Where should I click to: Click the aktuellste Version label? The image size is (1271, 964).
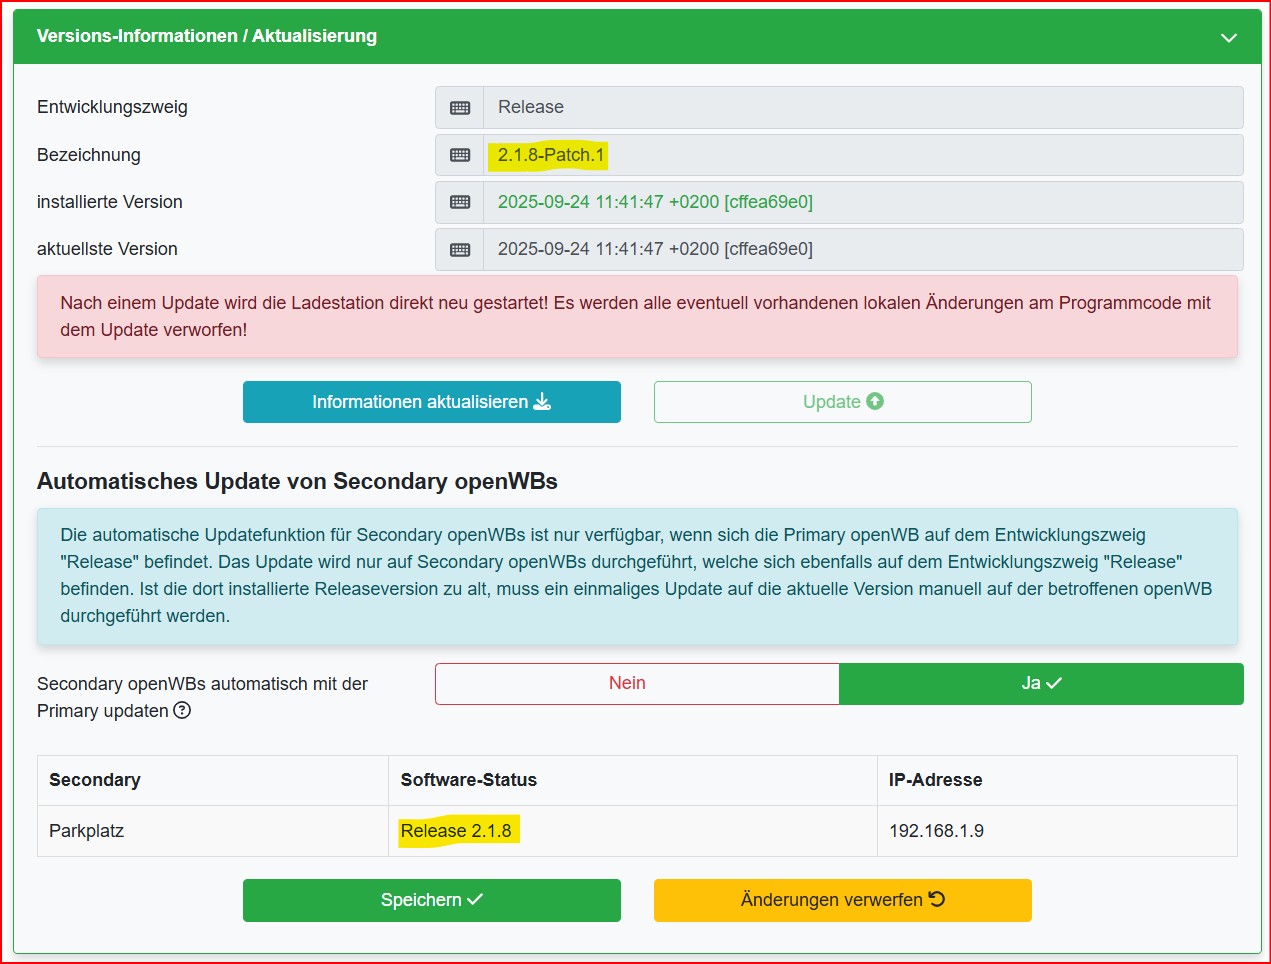(107, 250)
